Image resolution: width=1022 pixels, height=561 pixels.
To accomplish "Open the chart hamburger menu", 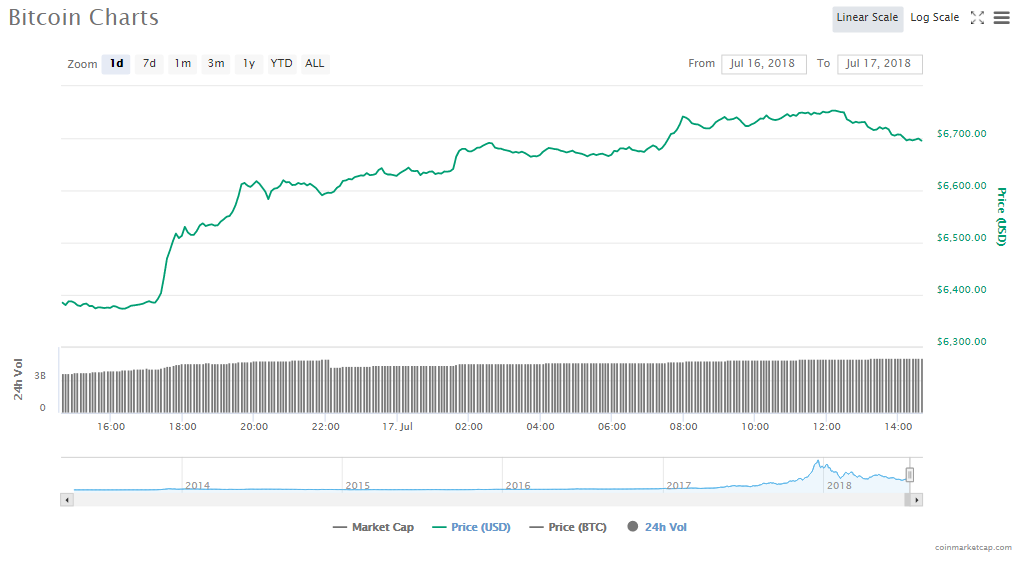I will coord(1001,17).
